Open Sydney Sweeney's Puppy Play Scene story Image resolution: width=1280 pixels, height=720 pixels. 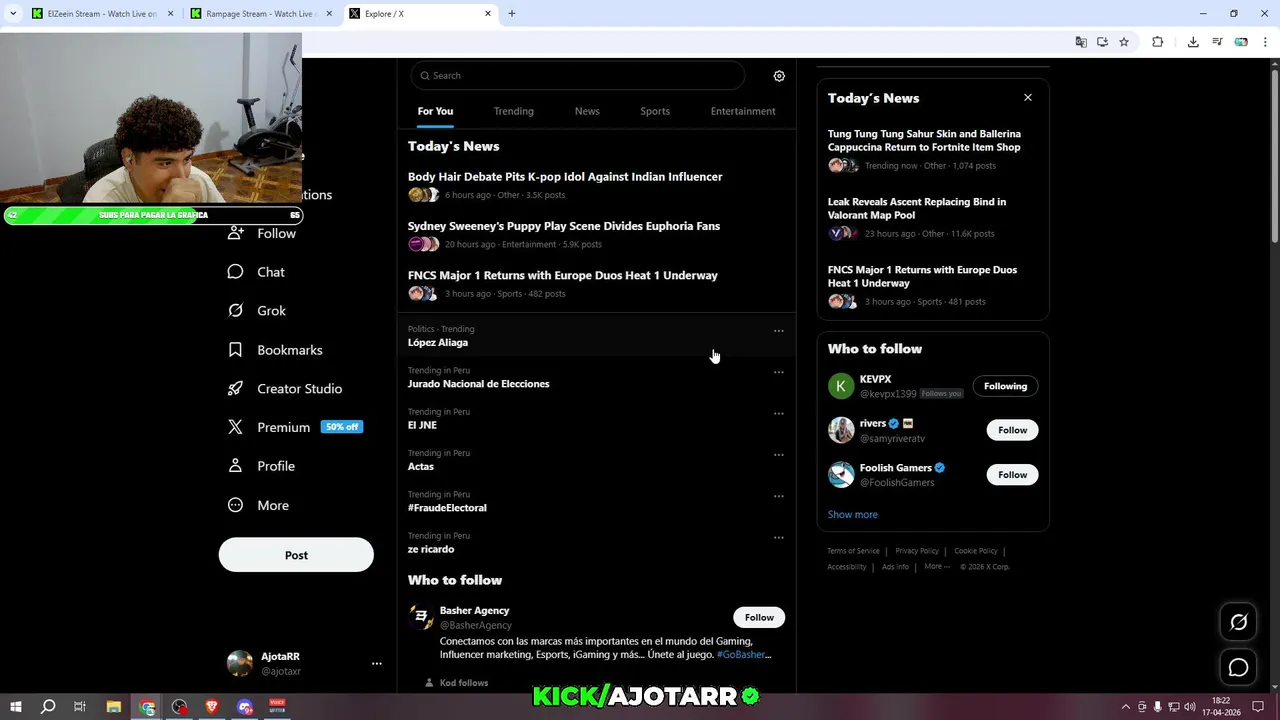[564, 226]
